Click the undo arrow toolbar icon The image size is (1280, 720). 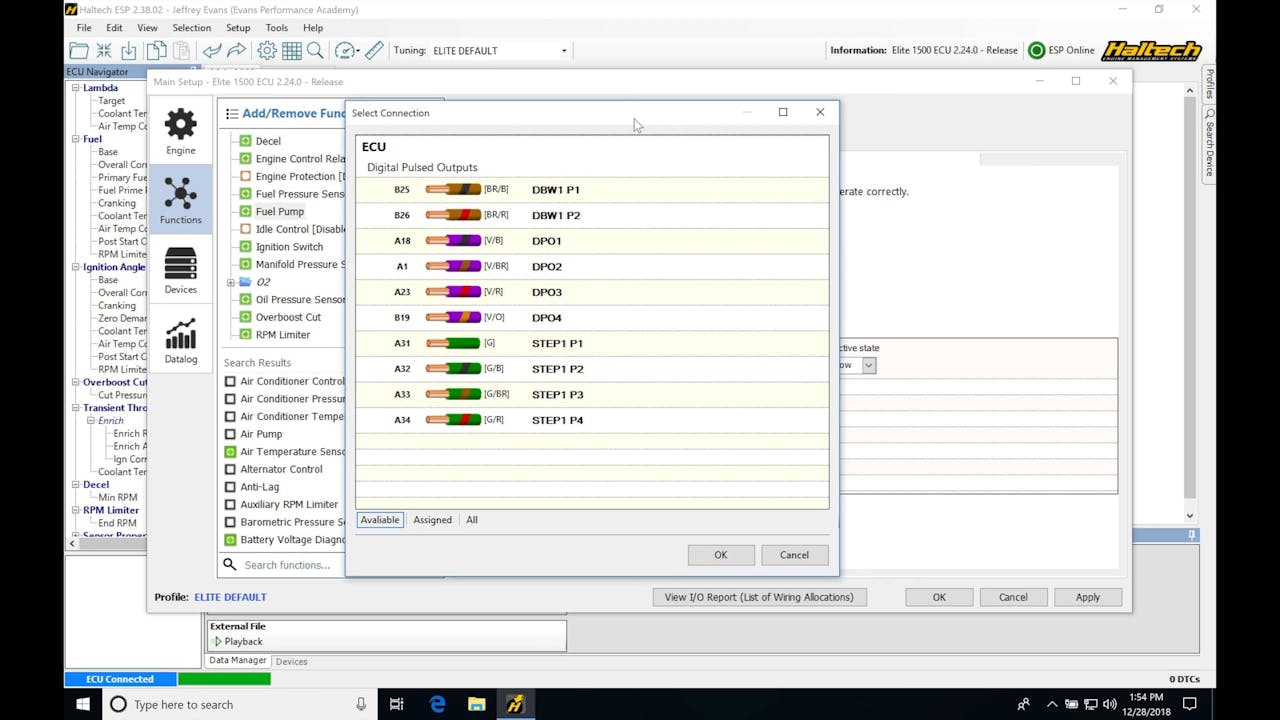tap(212, 51)
